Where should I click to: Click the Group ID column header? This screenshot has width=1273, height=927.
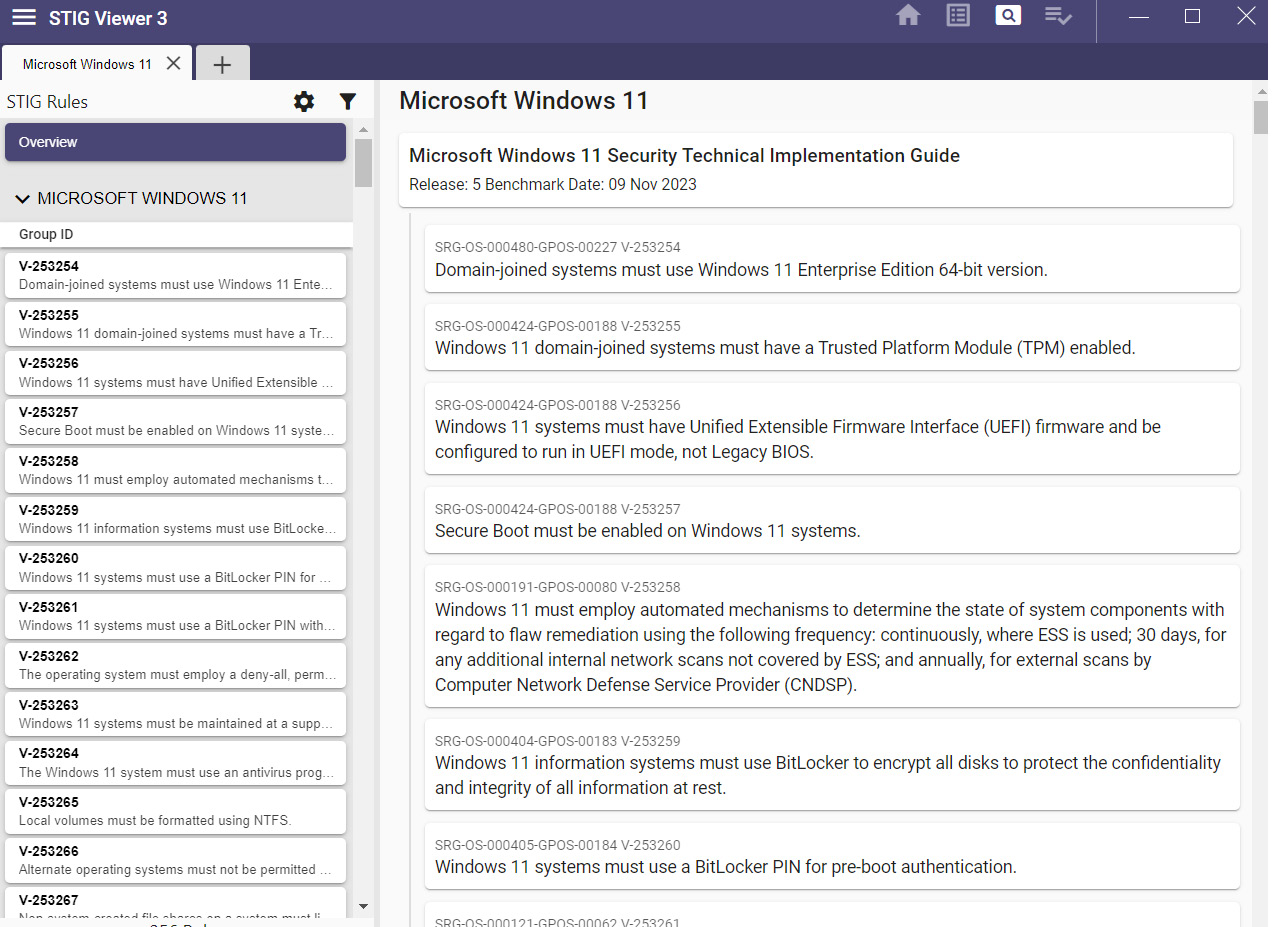tap(46, 234)
